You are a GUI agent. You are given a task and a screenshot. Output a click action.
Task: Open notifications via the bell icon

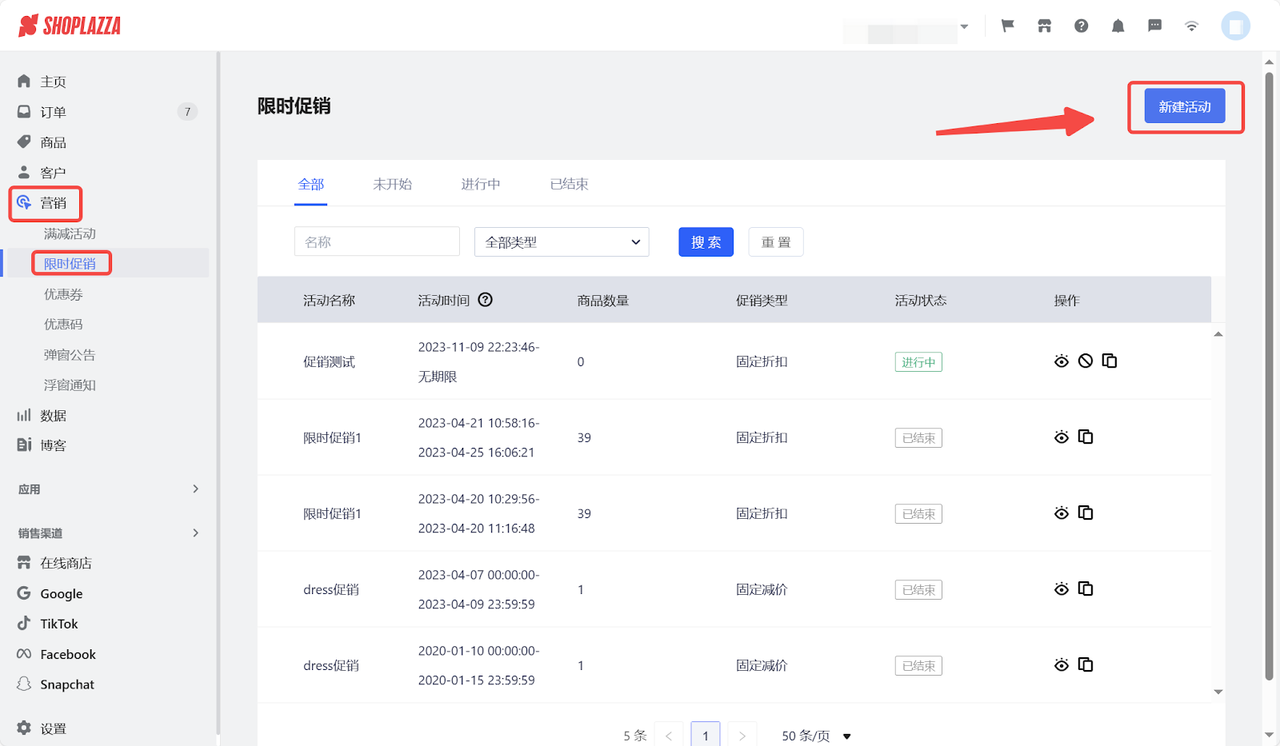coord(1118,25)
